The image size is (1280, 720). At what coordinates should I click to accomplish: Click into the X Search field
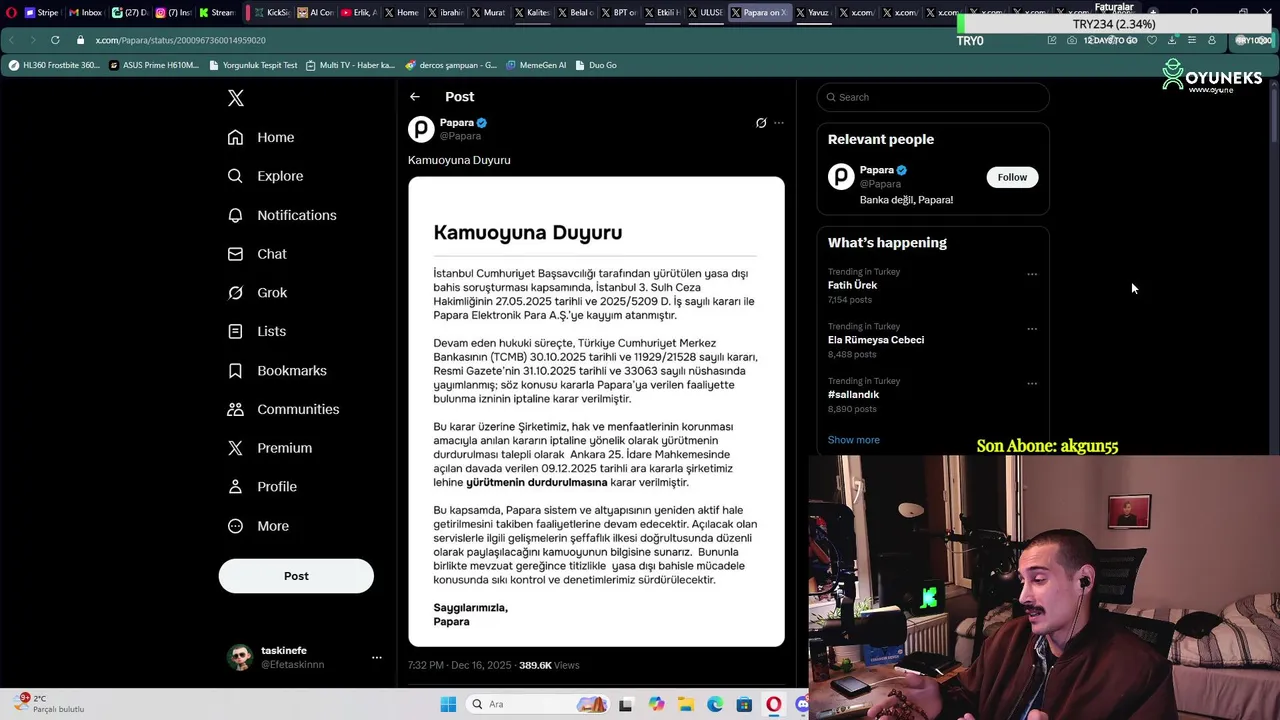pos(933,97)
